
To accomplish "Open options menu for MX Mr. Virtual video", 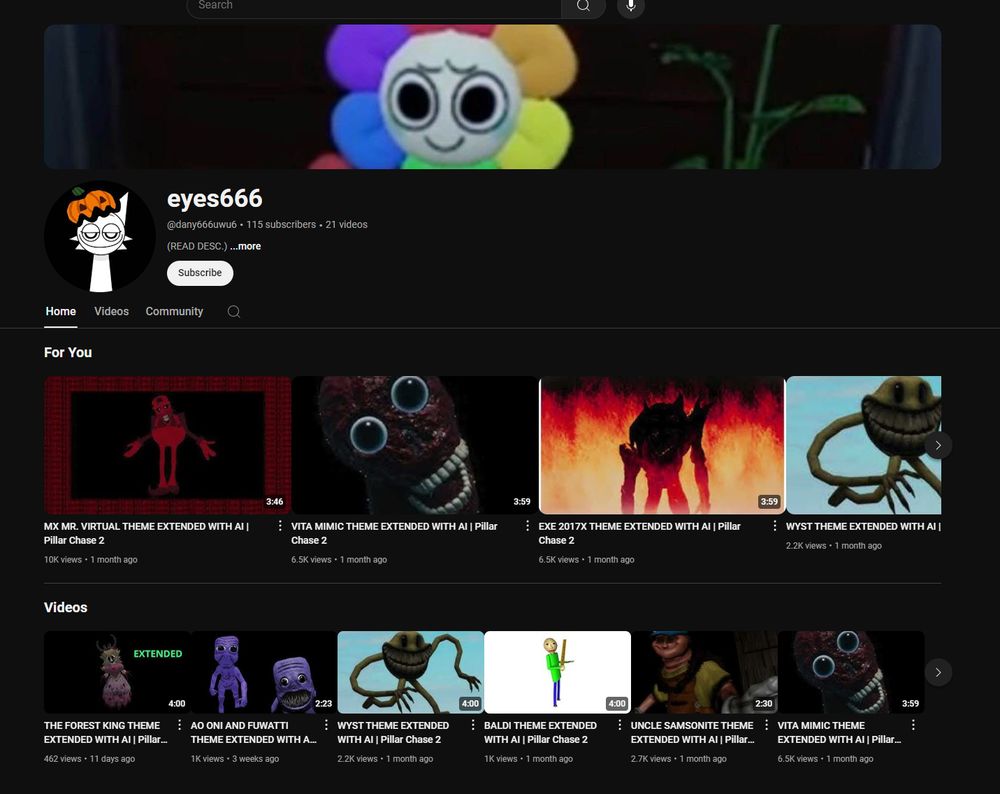I will [280, 526].
